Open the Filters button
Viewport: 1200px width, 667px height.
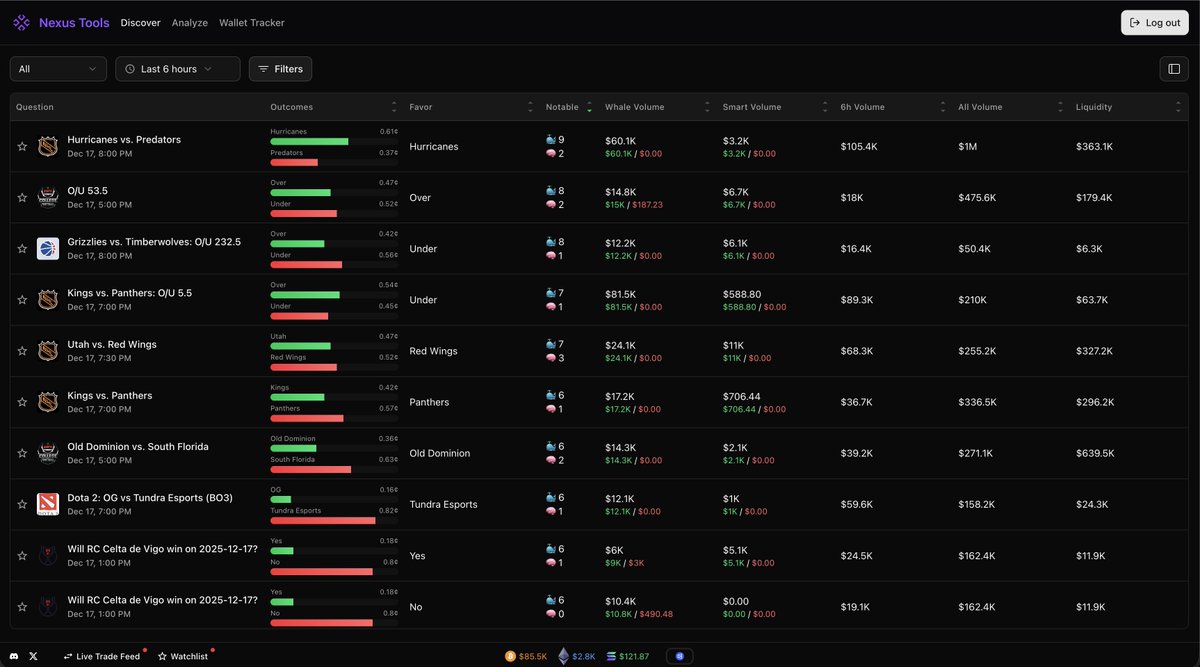280,69
